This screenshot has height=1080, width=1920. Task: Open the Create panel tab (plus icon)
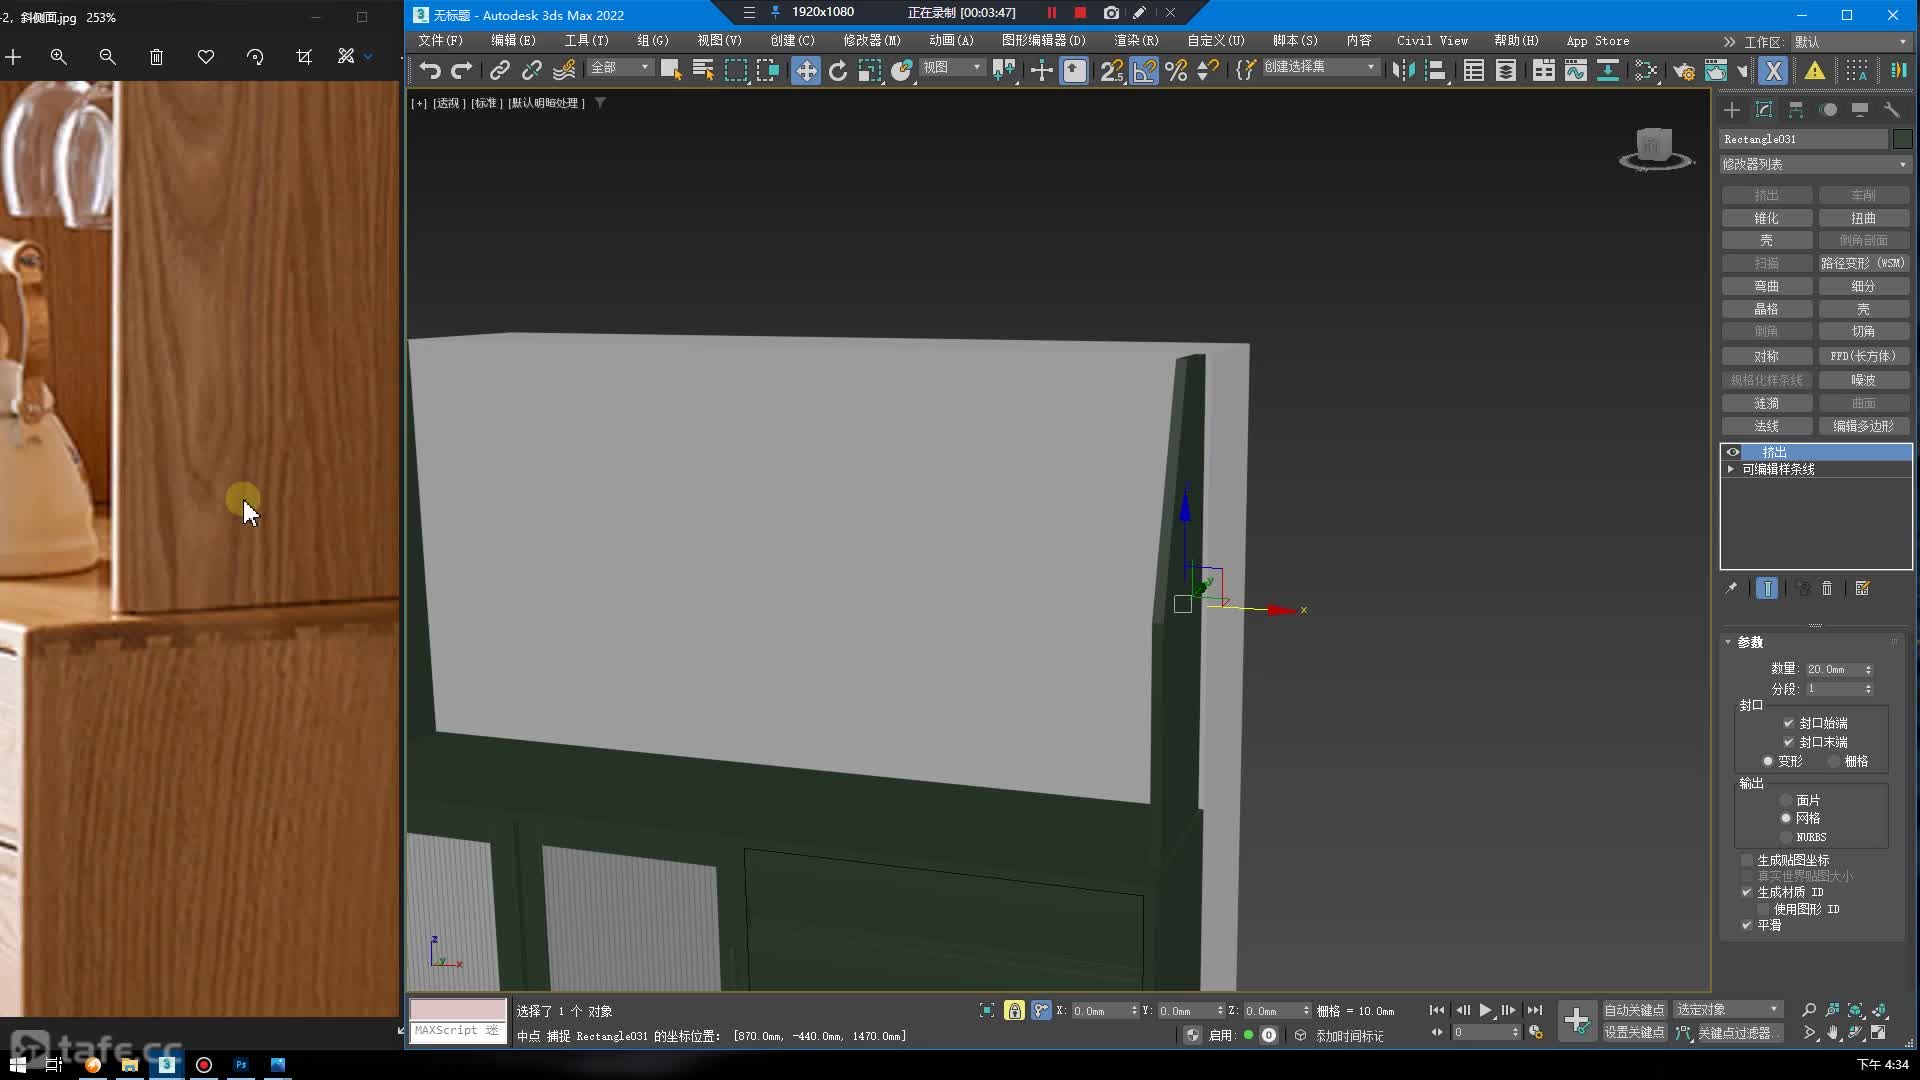(1732, 110)
